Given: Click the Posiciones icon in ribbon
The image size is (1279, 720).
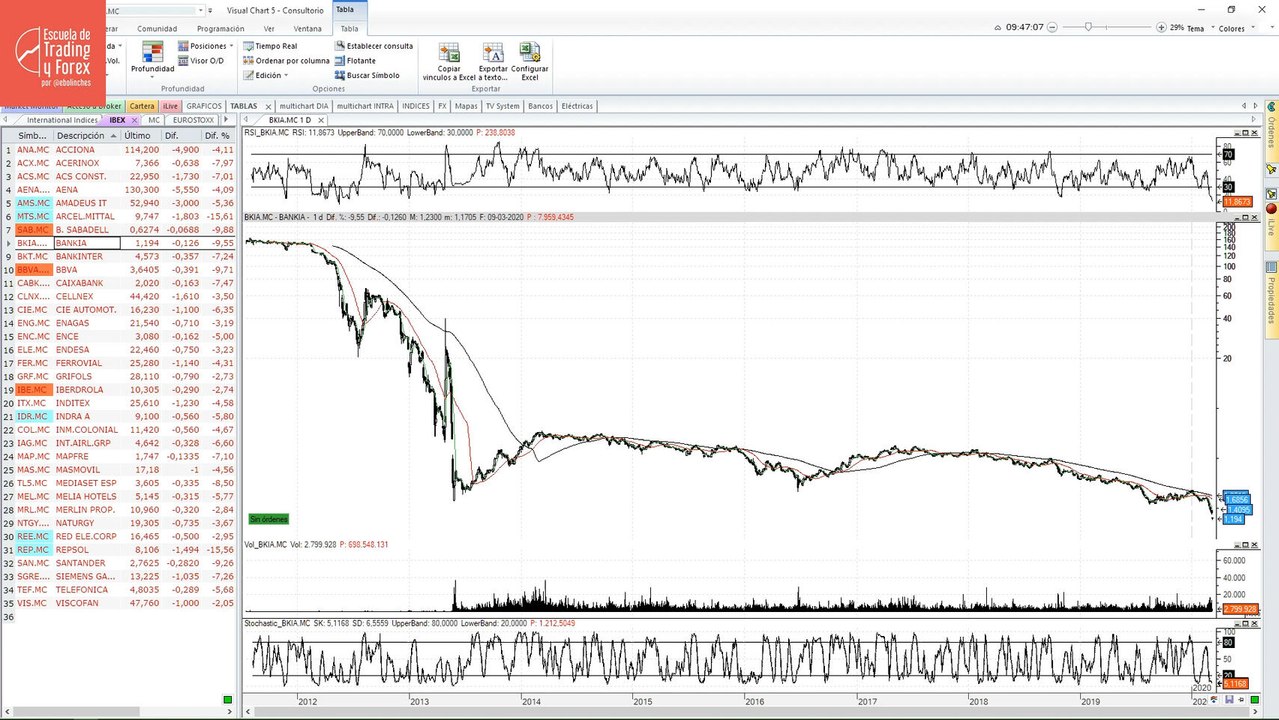Looking at the screenshot, I should [x=184, y=46].
